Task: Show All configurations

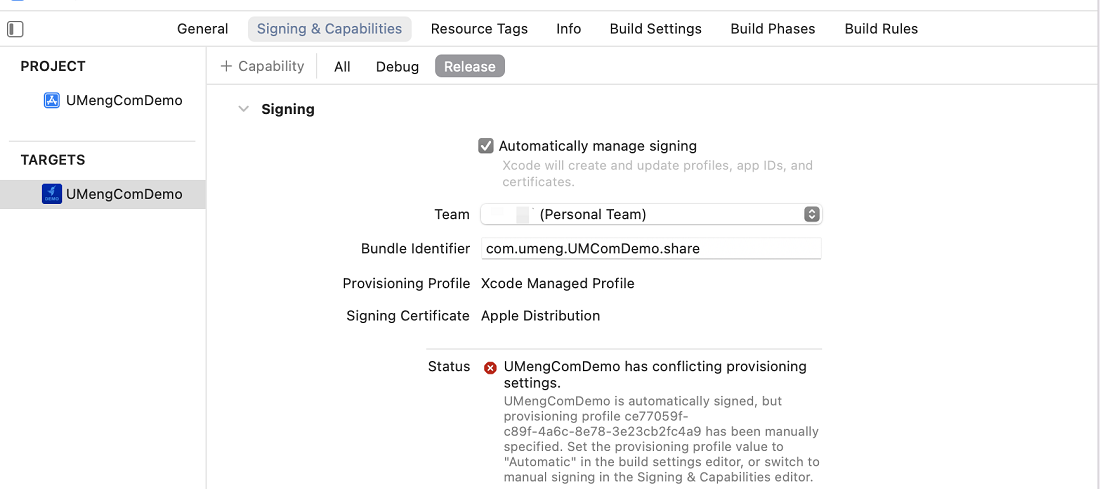Action: pos(342,67)
